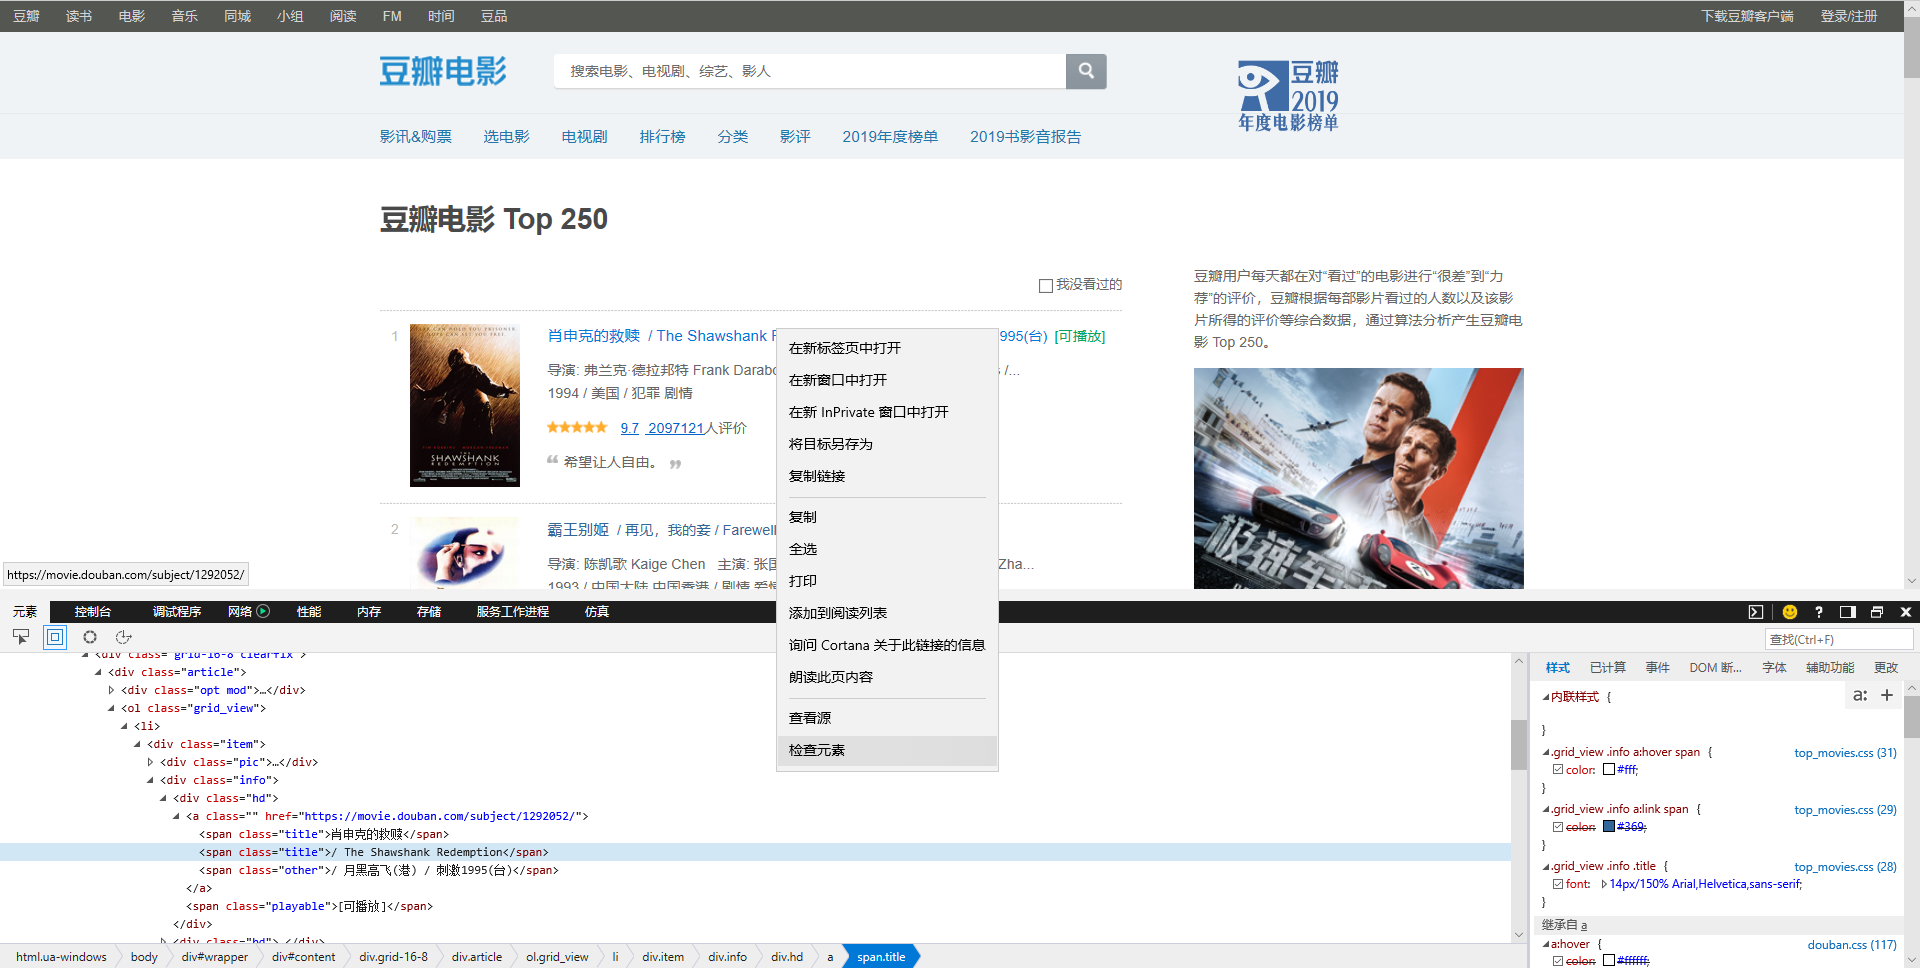Click the span.title breadcrumb item

[881, 957]
